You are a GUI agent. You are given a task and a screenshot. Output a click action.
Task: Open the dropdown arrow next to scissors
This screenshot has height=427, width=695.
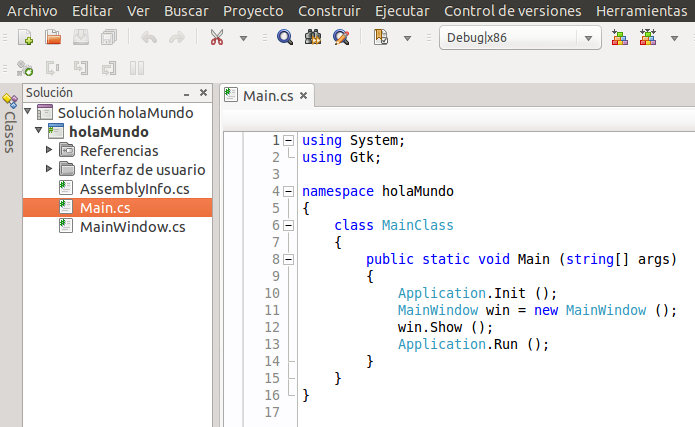coord(243,38)
